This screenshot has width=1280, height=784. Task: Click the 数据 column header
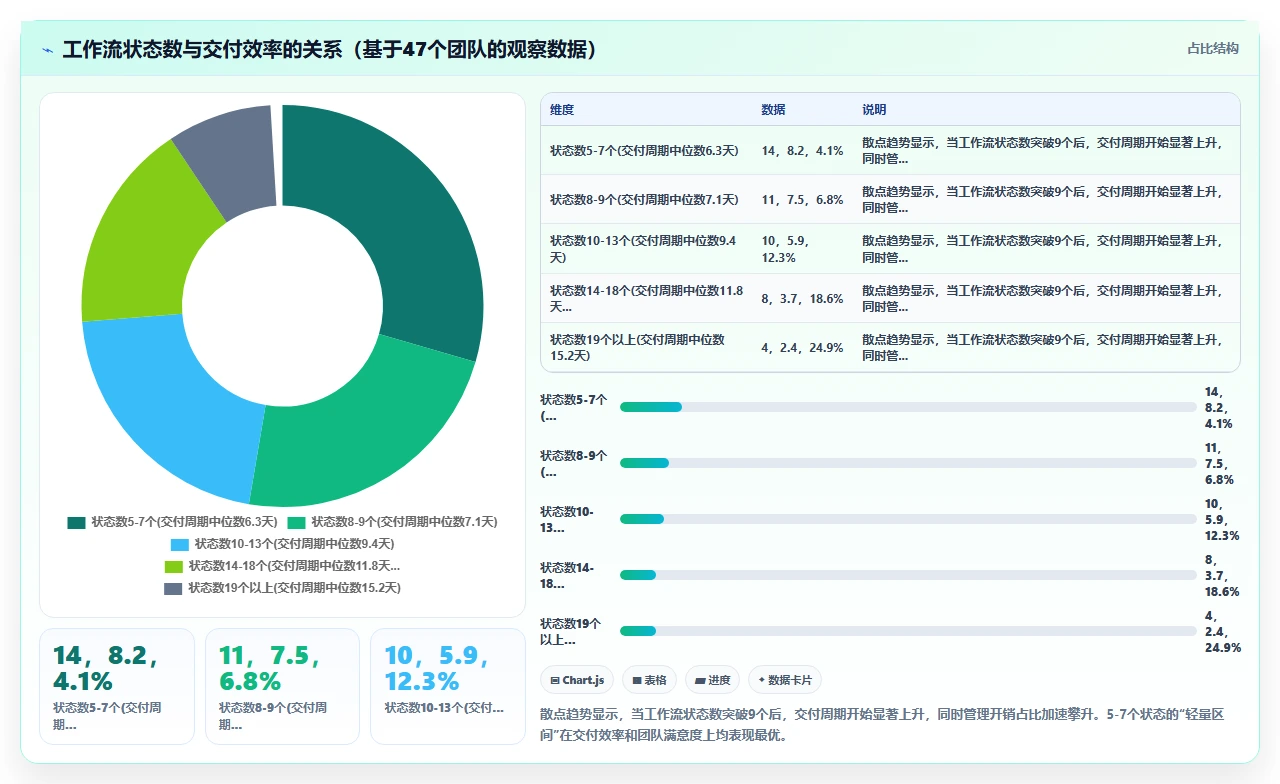click(773, 110)
